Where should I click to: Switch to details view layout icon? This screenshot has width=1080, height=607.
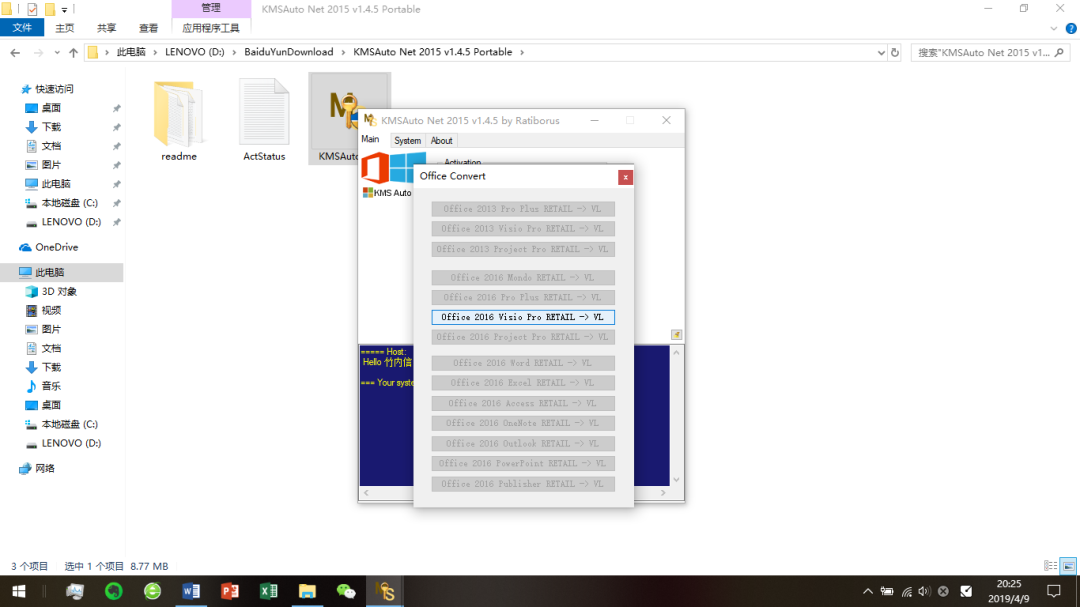coord(1050,566)
